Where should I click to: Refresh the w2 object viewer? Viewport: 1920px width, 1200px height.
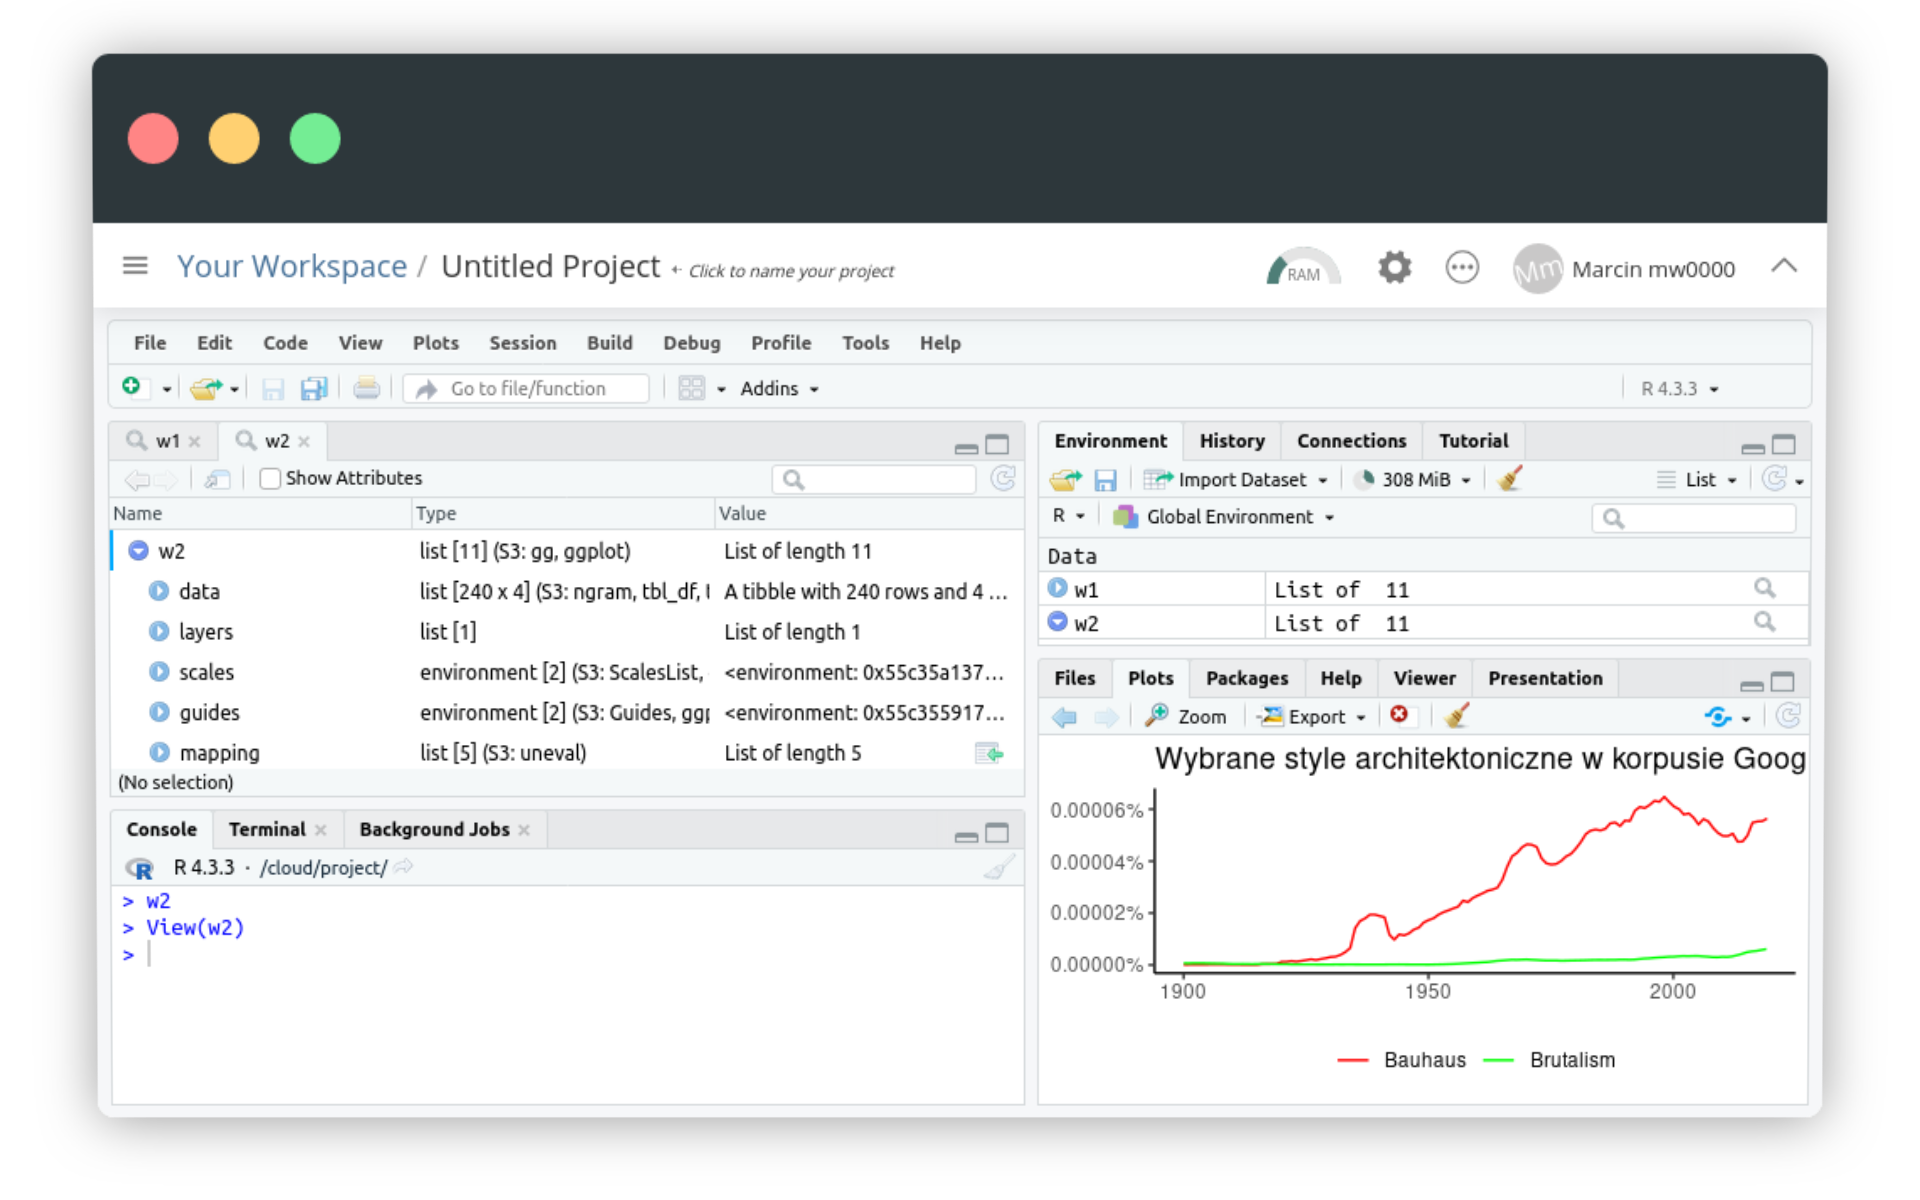coord(1003,479)
